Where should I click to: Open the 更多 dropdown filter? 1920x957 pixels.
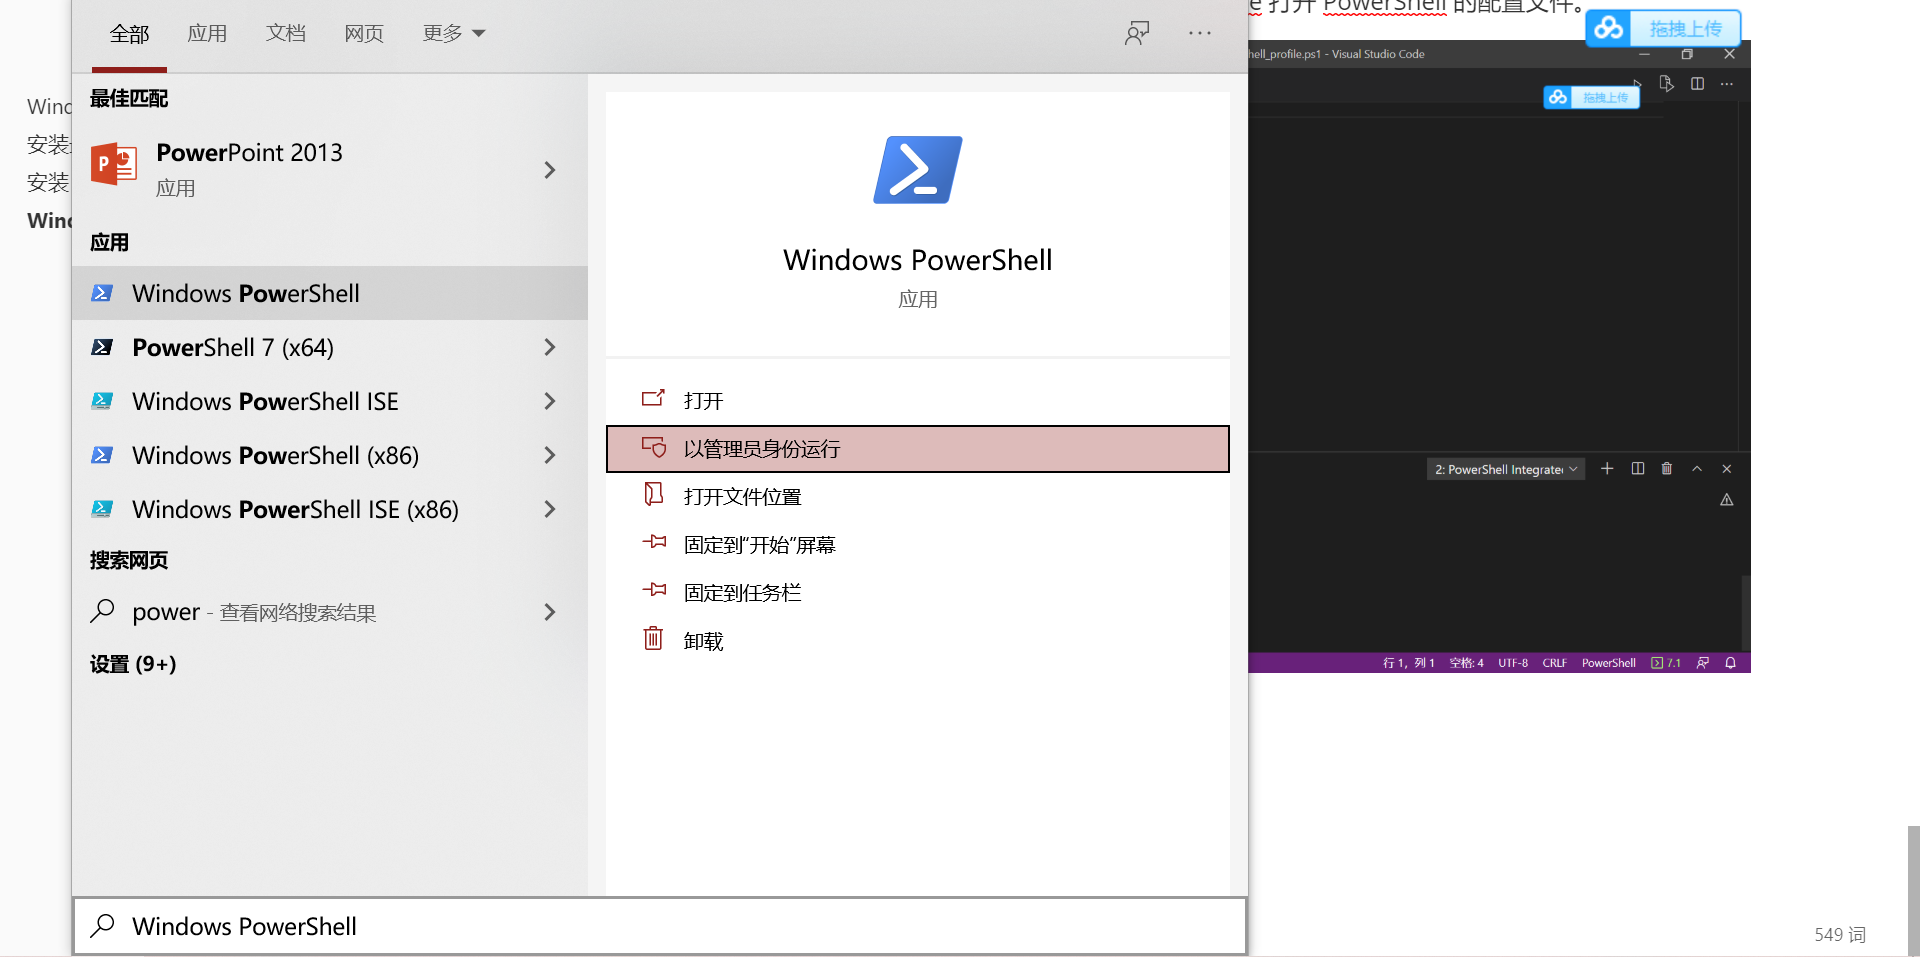453,33
